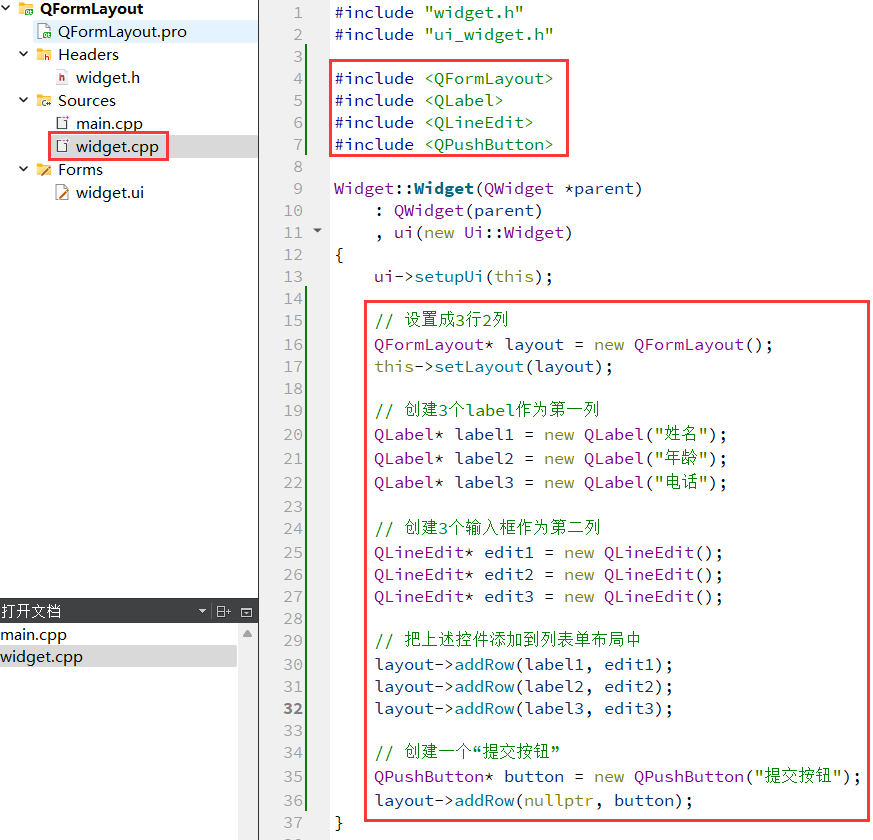Click the open documents scrollbar up arrow
Image resolution: width=873 pixels, height=840 pixels.
point(248,633)
